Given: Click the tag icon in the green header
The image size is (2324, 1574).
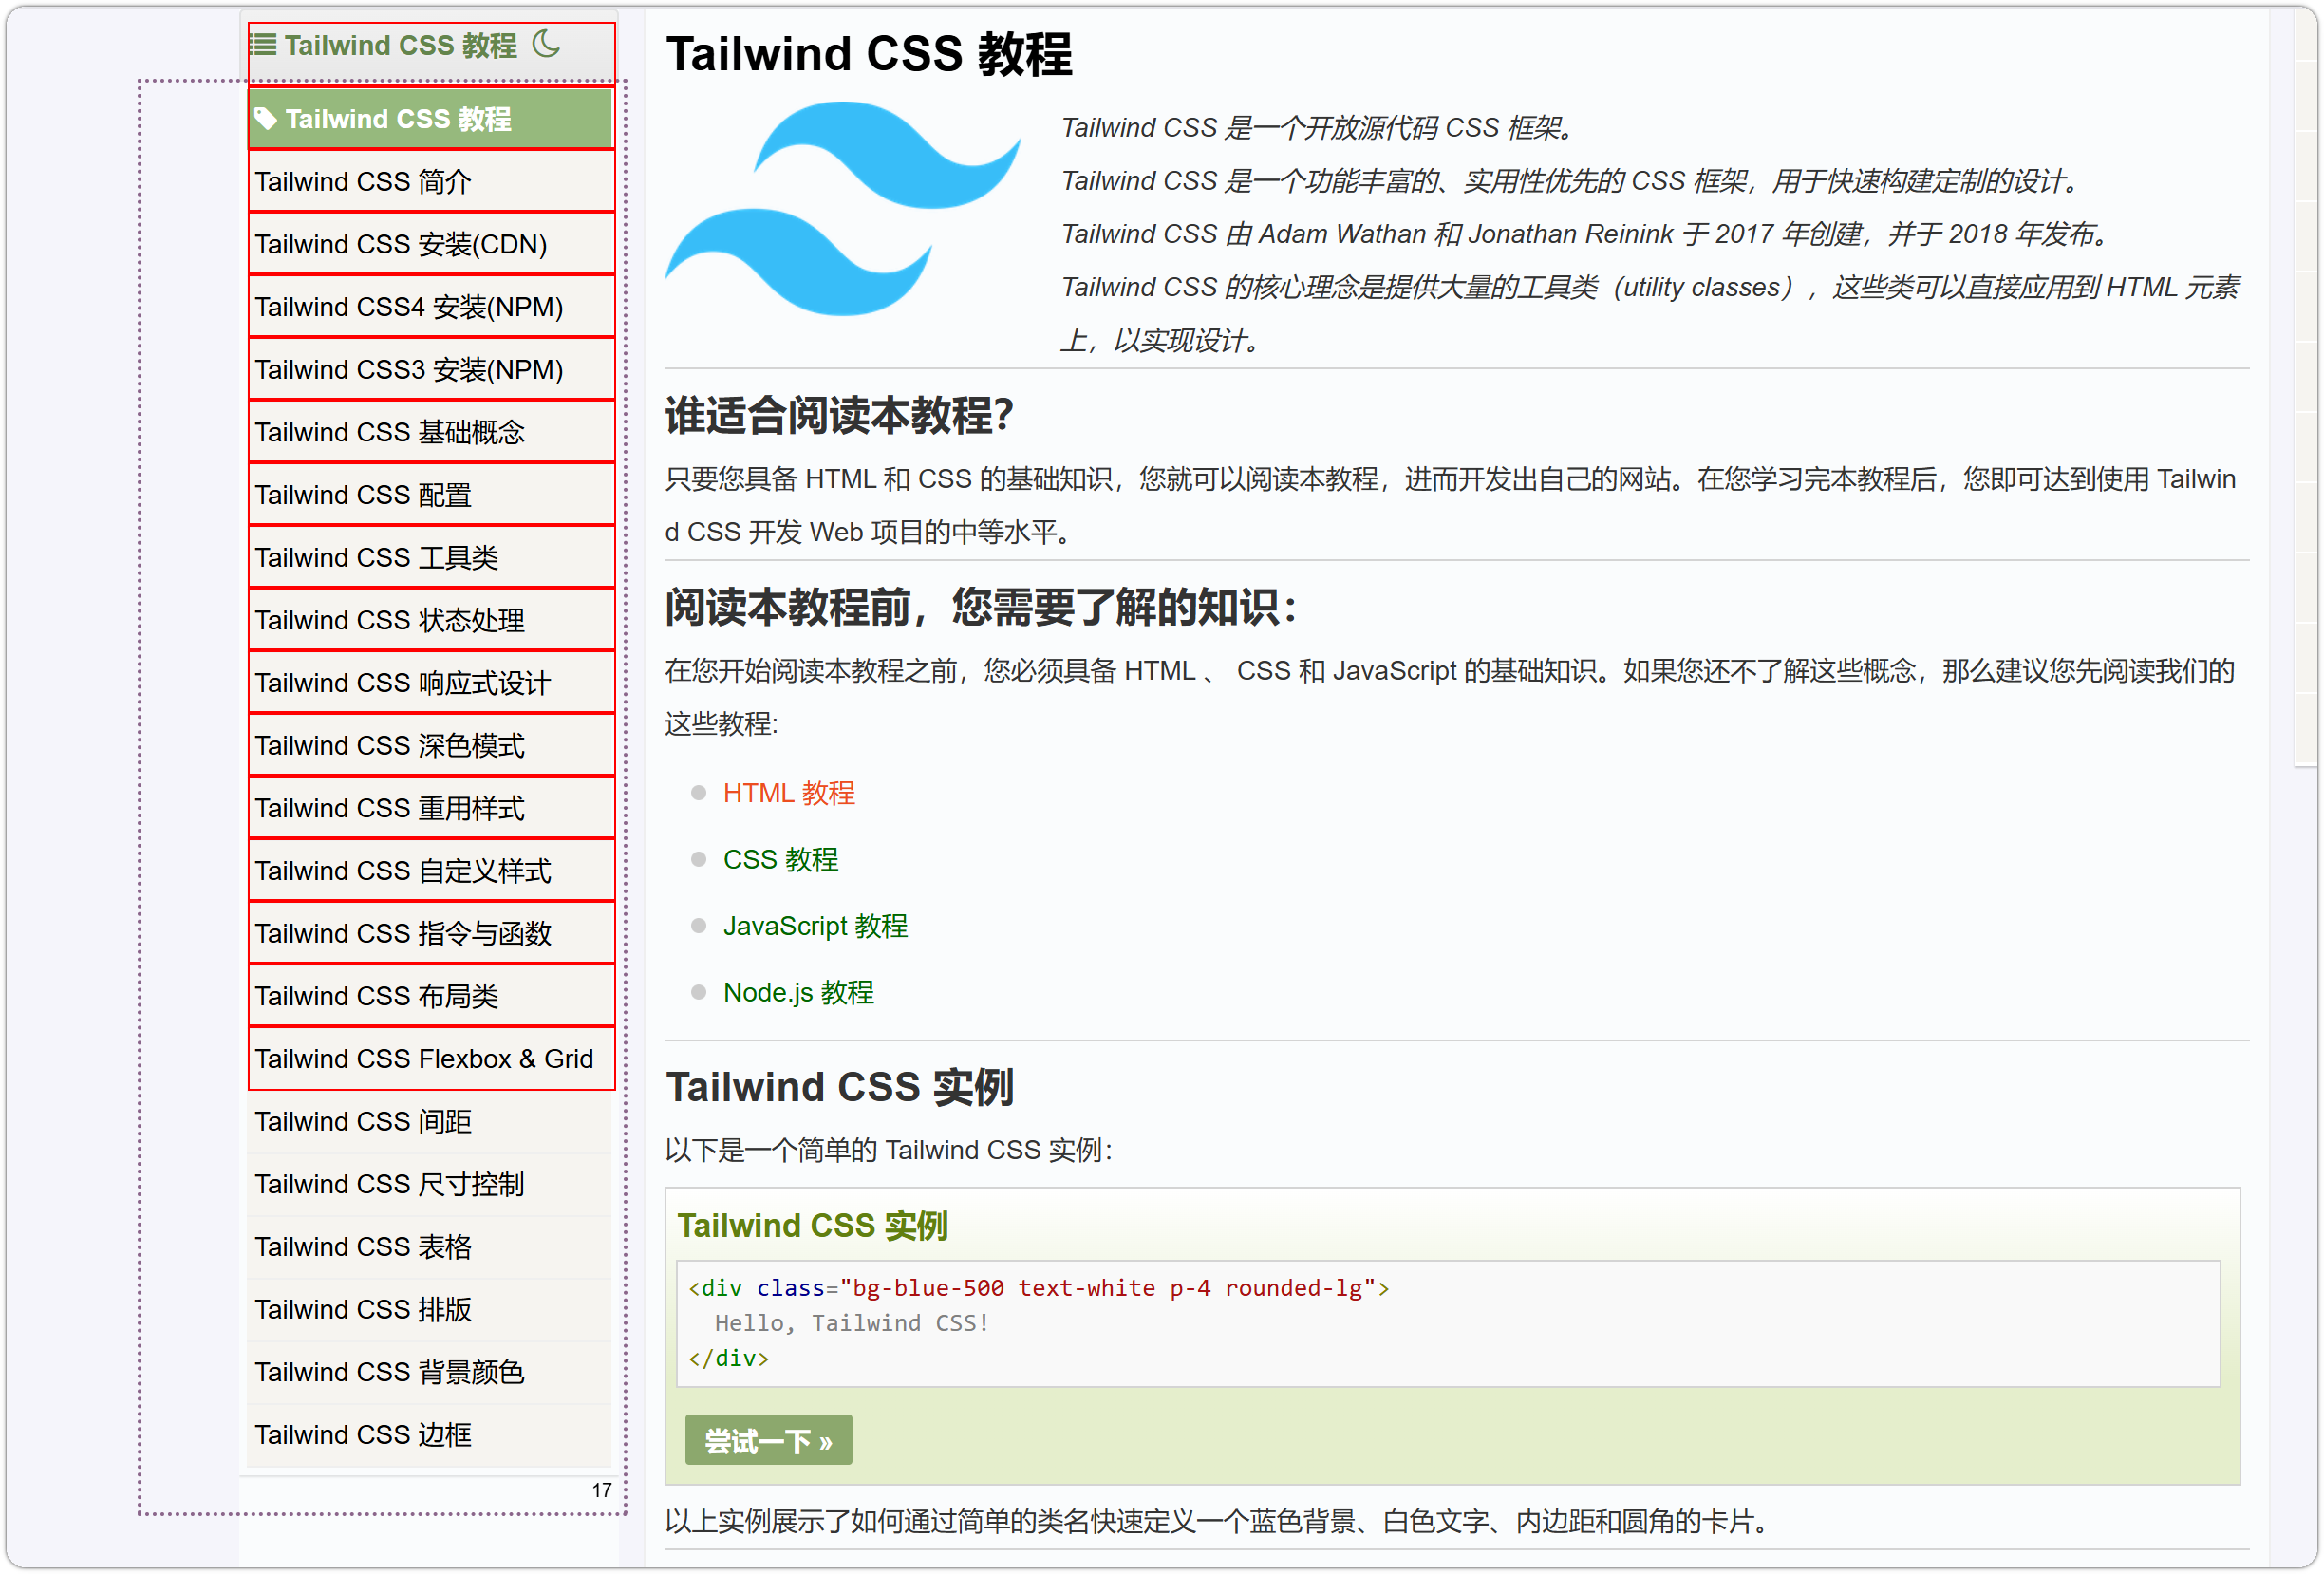Looking at the screenshot, I should (x=265, y=119).
